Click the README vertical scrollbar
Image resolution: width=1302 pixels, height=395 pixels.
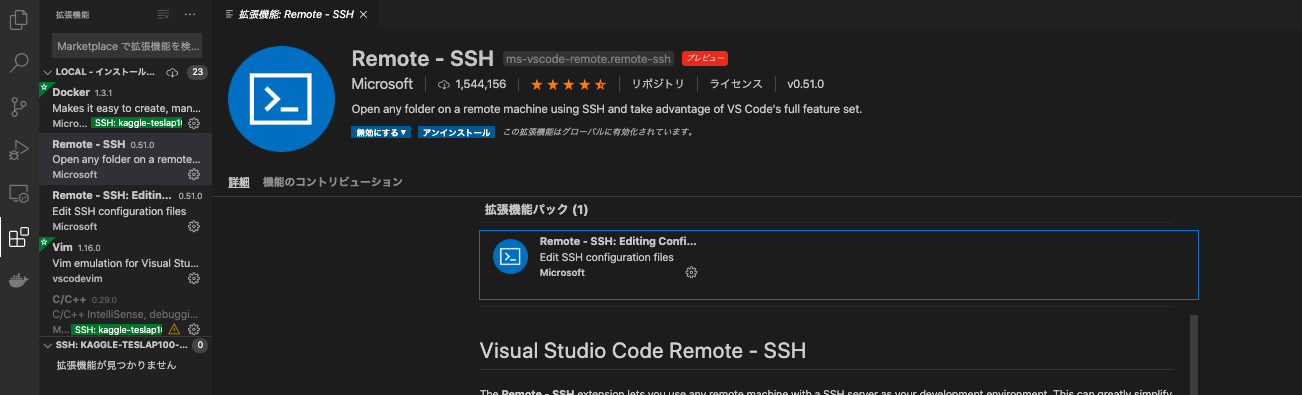pos(1193,354)
